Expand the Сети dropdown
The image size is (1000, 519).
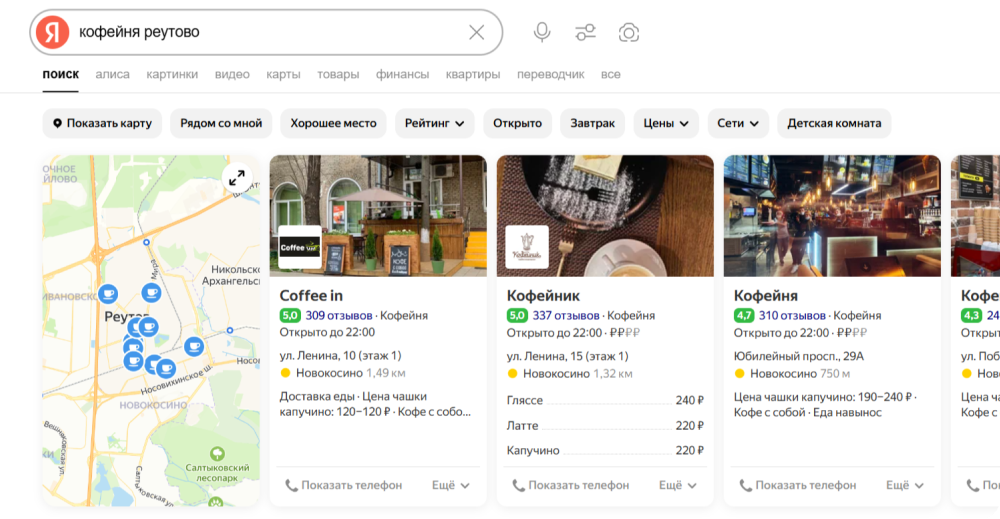coord(738,123)
